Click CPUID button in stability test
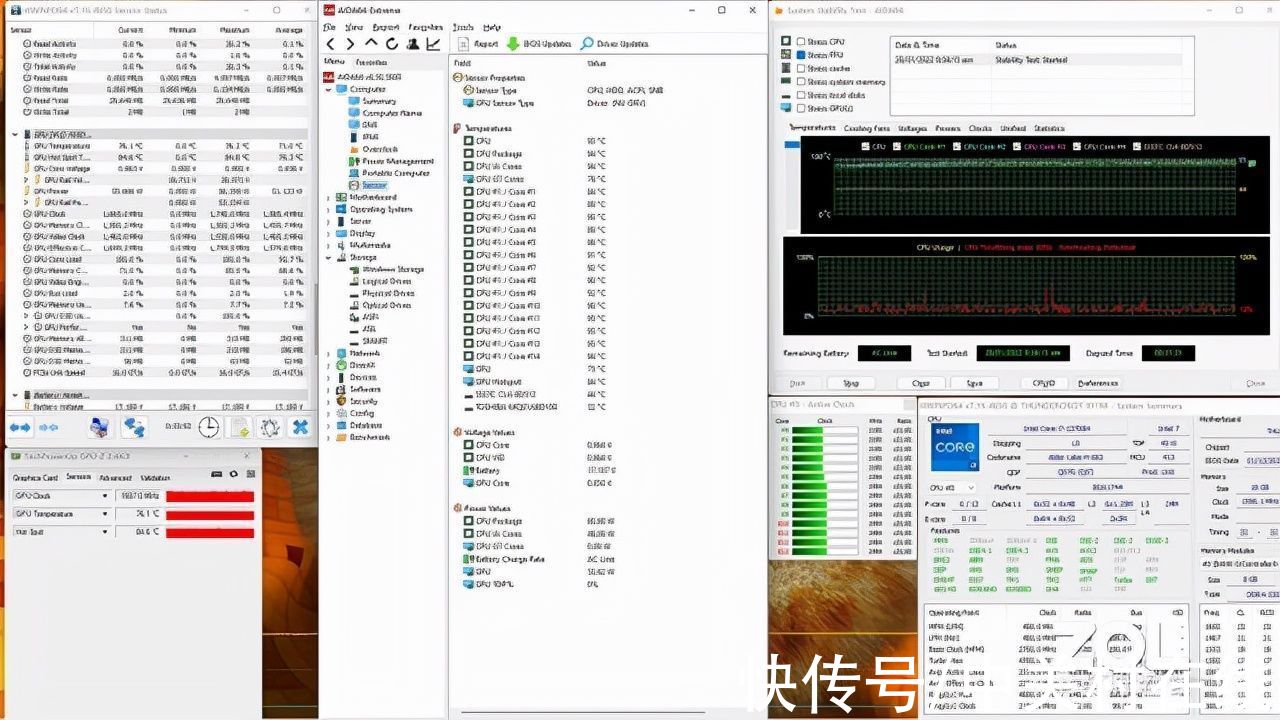The width and height of the screenshot is (1280, 720). tap(1043, 383)
